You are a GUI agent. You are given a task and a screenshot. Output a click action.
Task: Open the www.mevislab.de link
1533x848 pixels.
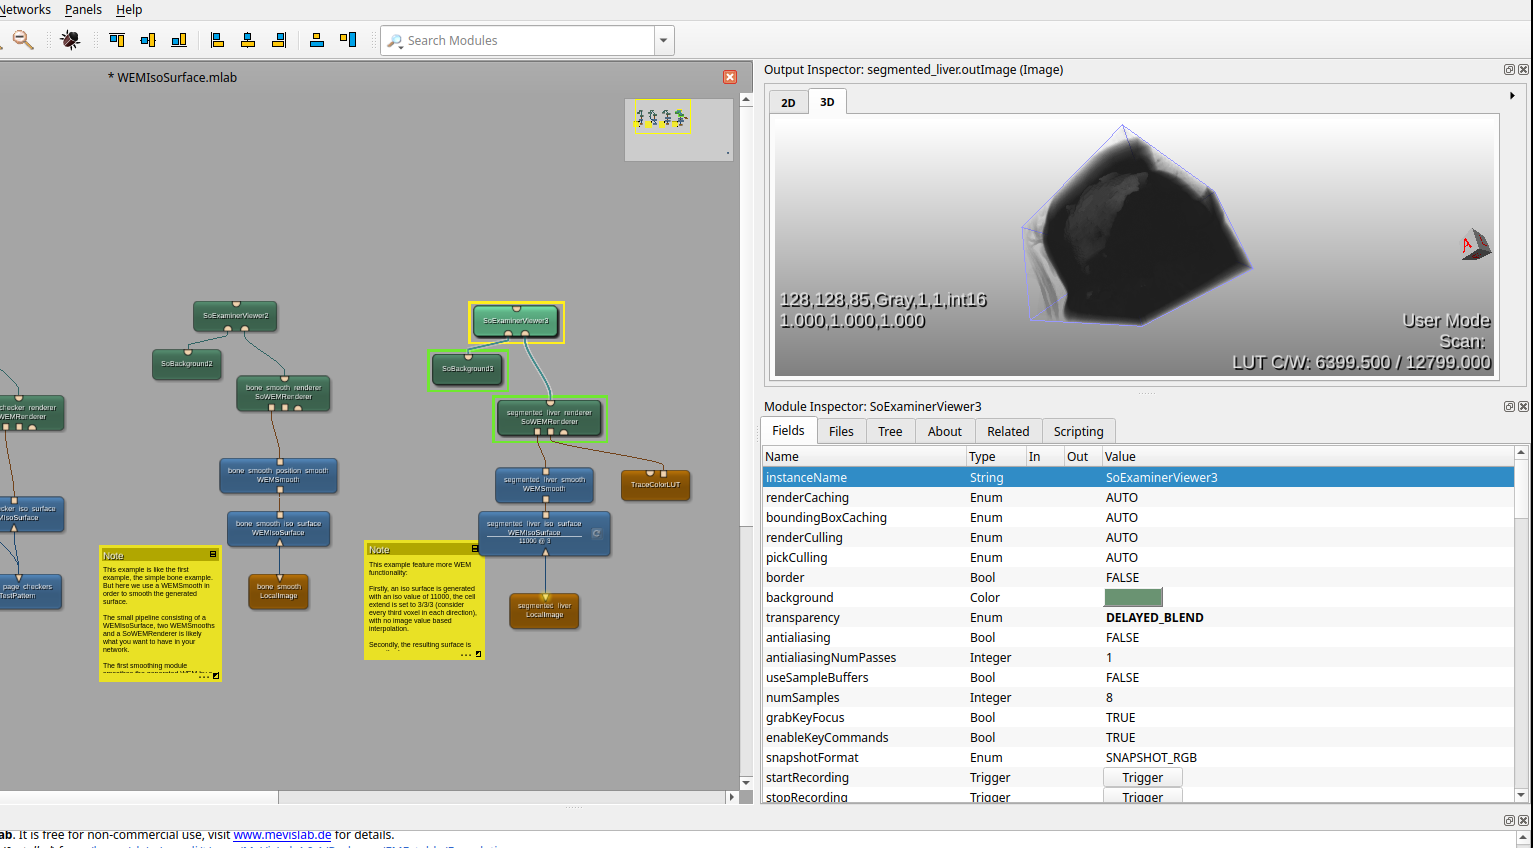pyautogui.click(x=282, y=835)
